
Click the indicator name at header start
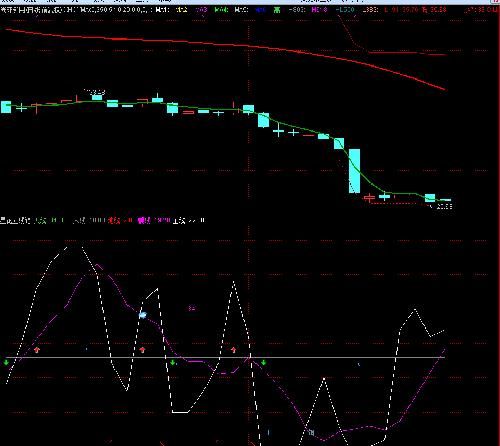pos(15,220)
